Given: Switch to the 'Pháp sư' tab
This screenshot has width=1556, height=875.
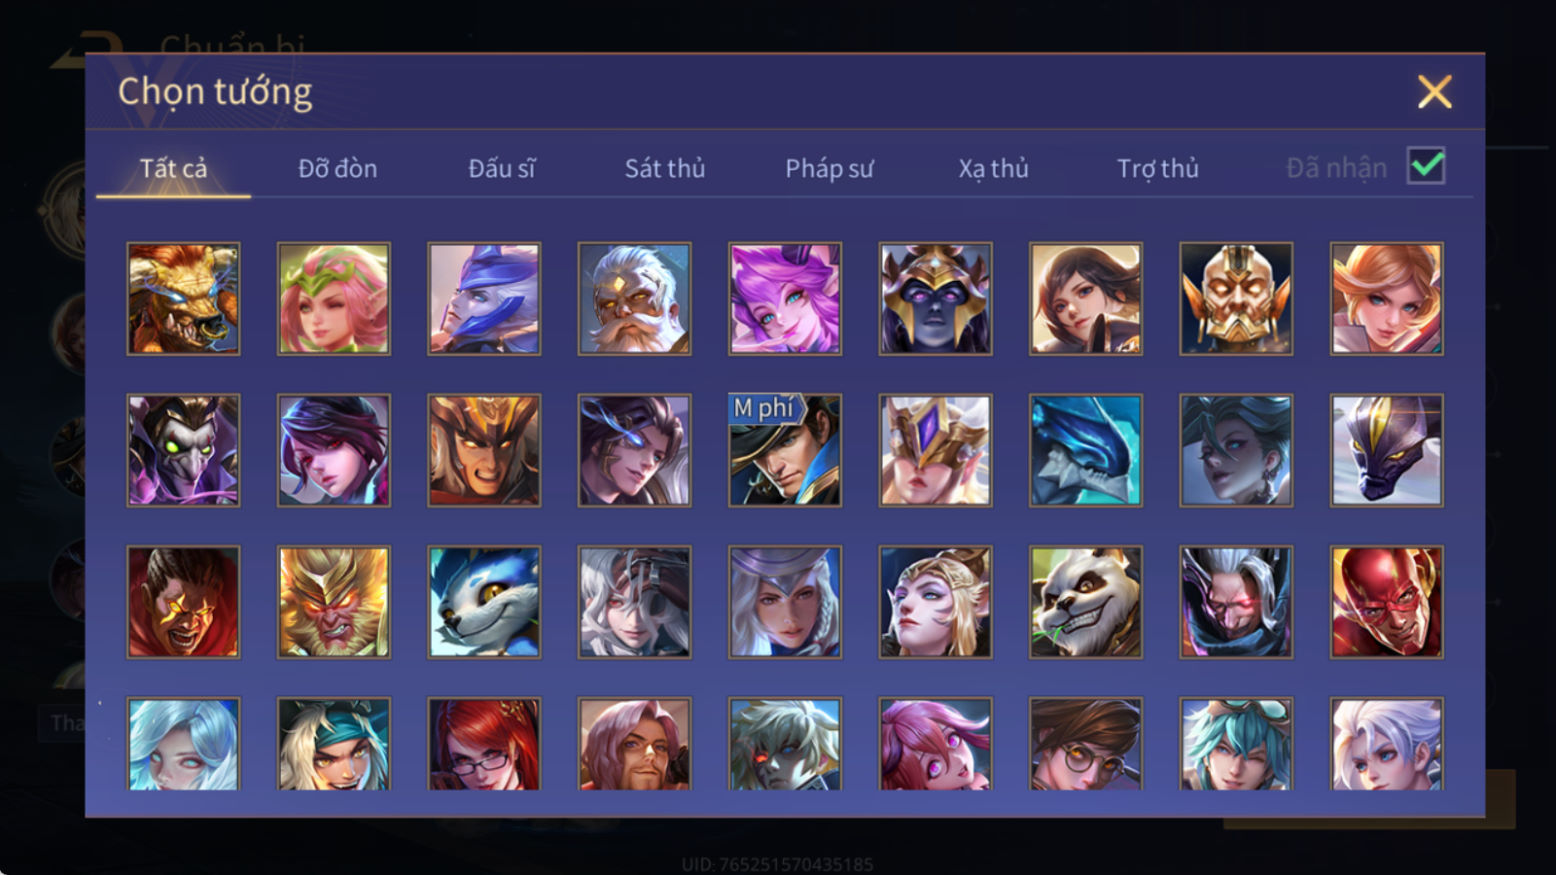Looking at the screenshot, I should 829,169.
